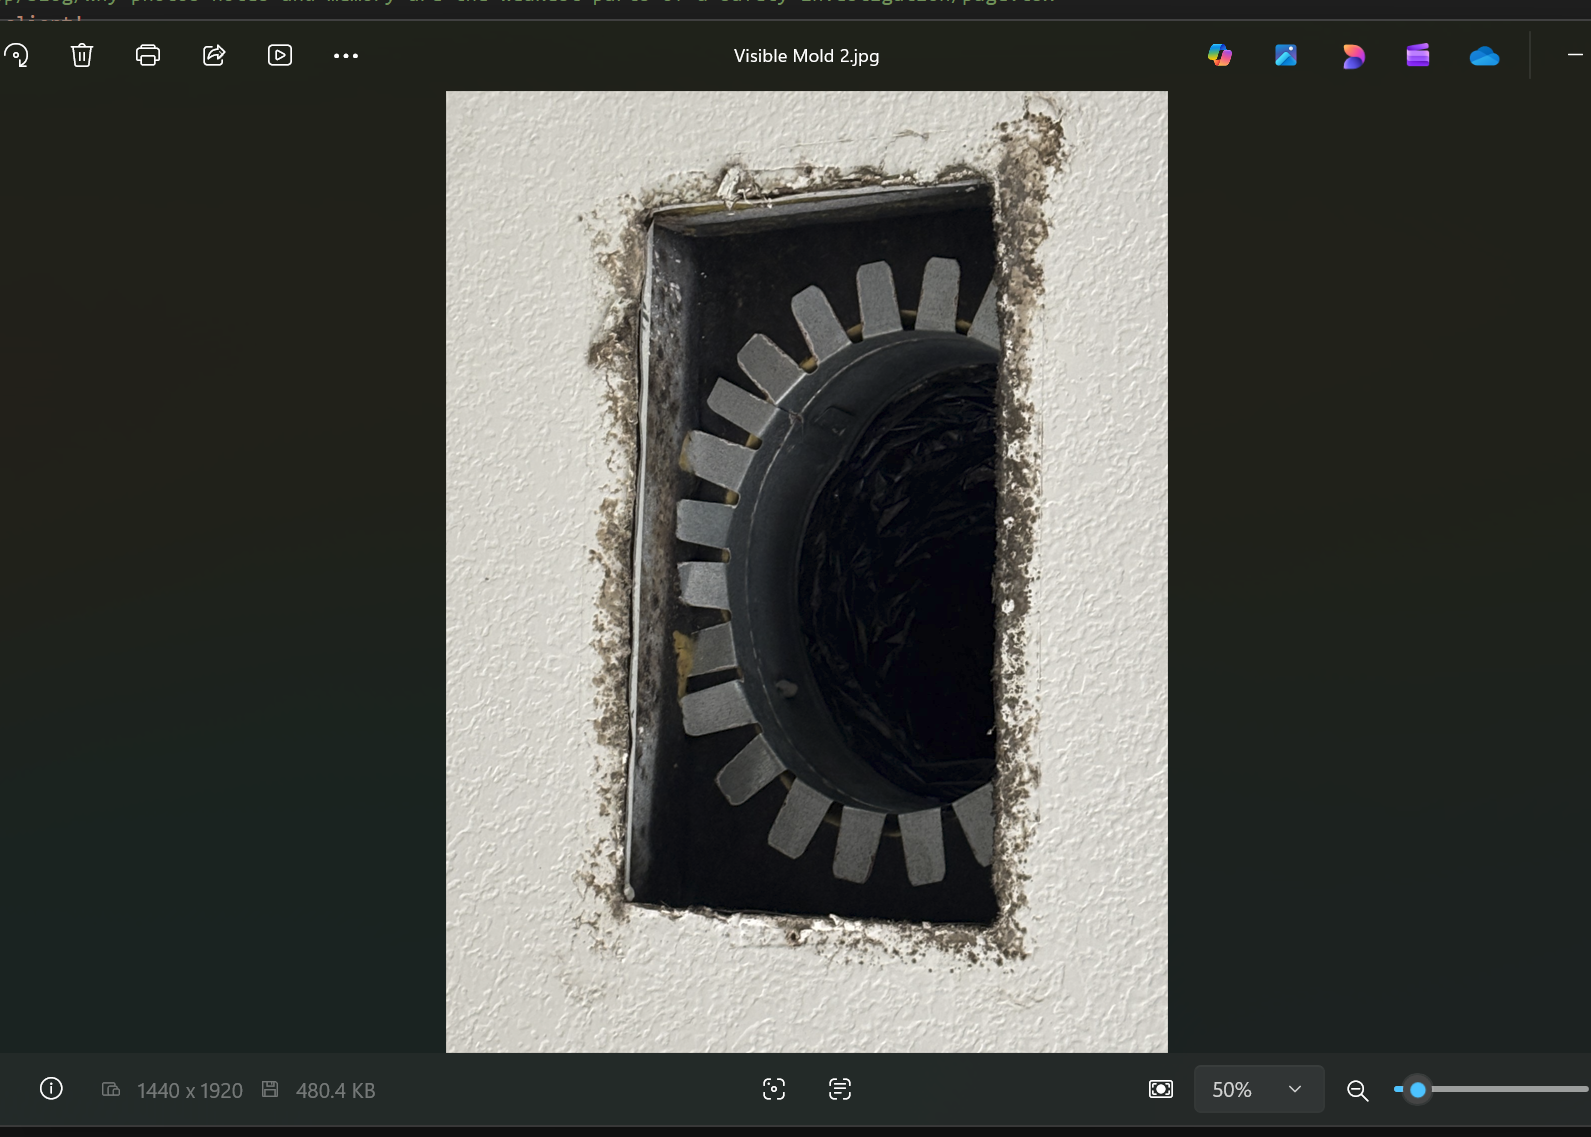Click the file size 480.4 KB

click(x=336, y=1091)
